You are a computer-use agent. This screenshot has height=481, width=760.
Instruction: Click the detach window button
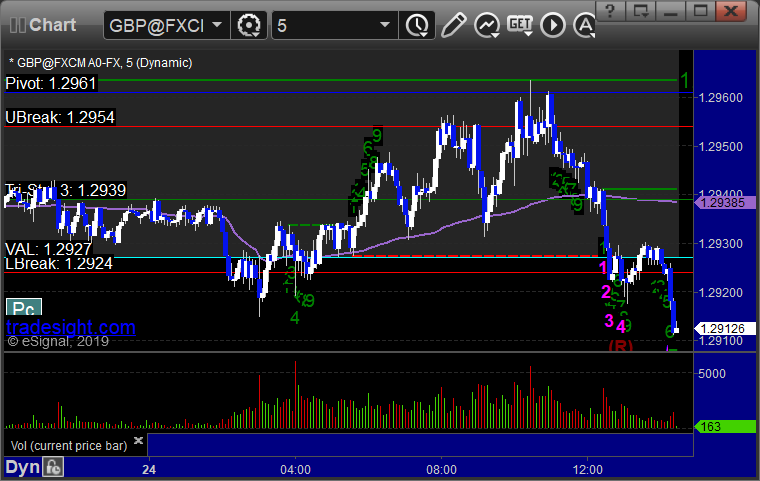coord(640,10)
